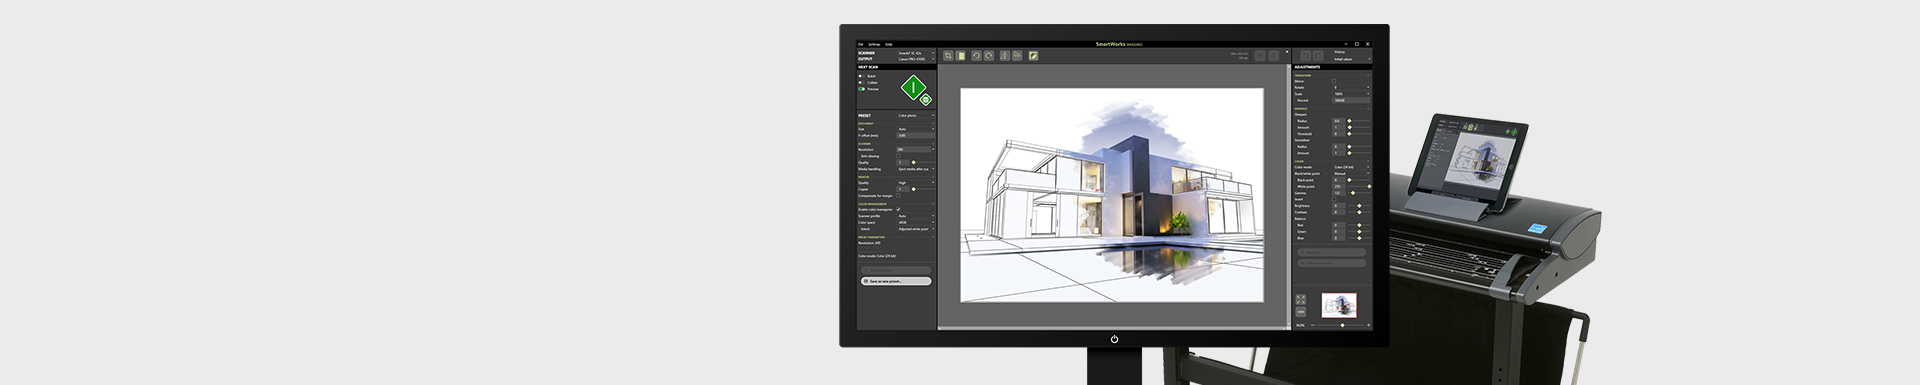Check Compensate for margin checkbox
The width and height of the screenshot is (1920, 385).
pyautogui.click(x=899, y=196)
